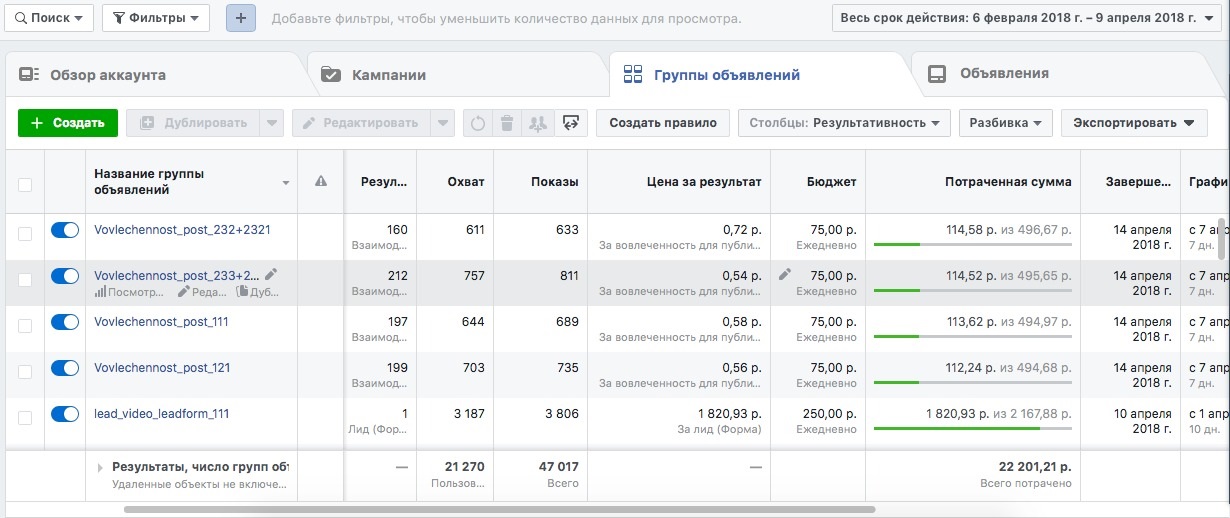The width and height of the screenshot is (1230, 518).
Task: Click the budget edit pencil in highlighted row
Action: [x=785, y=274]
